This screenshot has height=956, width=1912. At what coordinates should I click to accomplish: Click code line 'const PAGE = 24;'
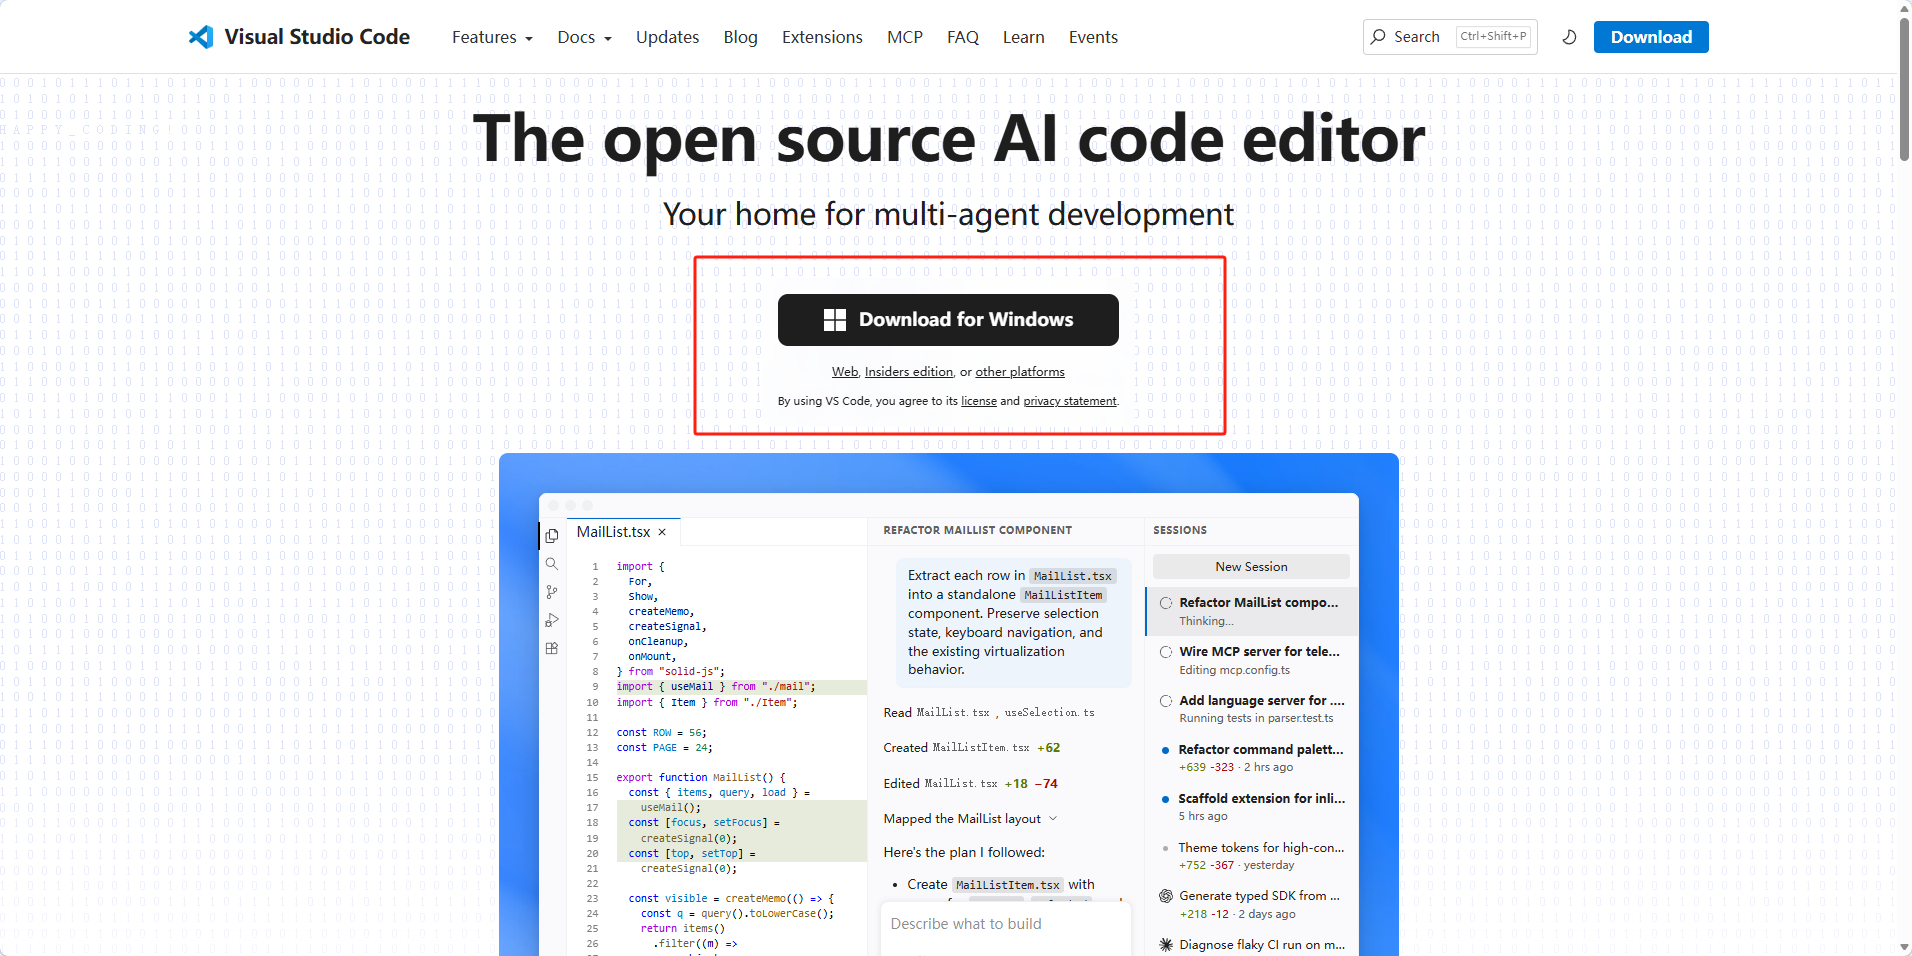664,748
